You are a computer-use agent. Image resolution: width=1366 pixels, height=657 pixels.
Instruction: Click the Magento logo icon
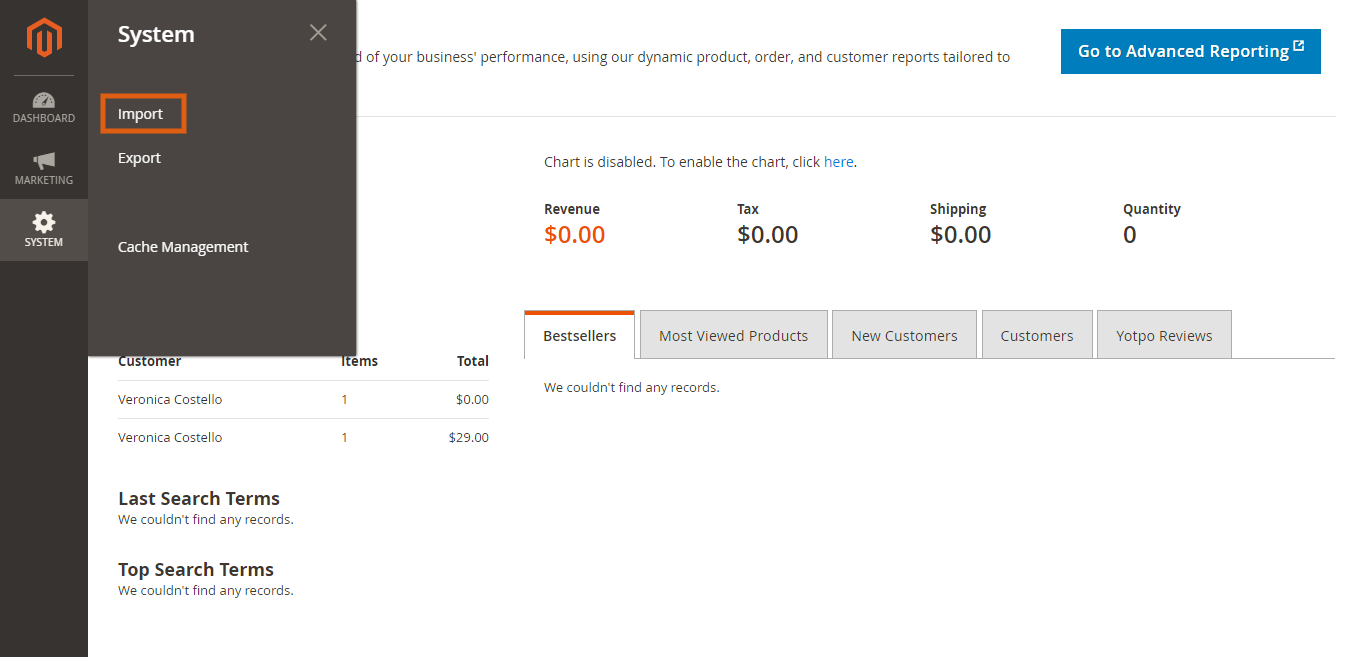tap(44, 38)
